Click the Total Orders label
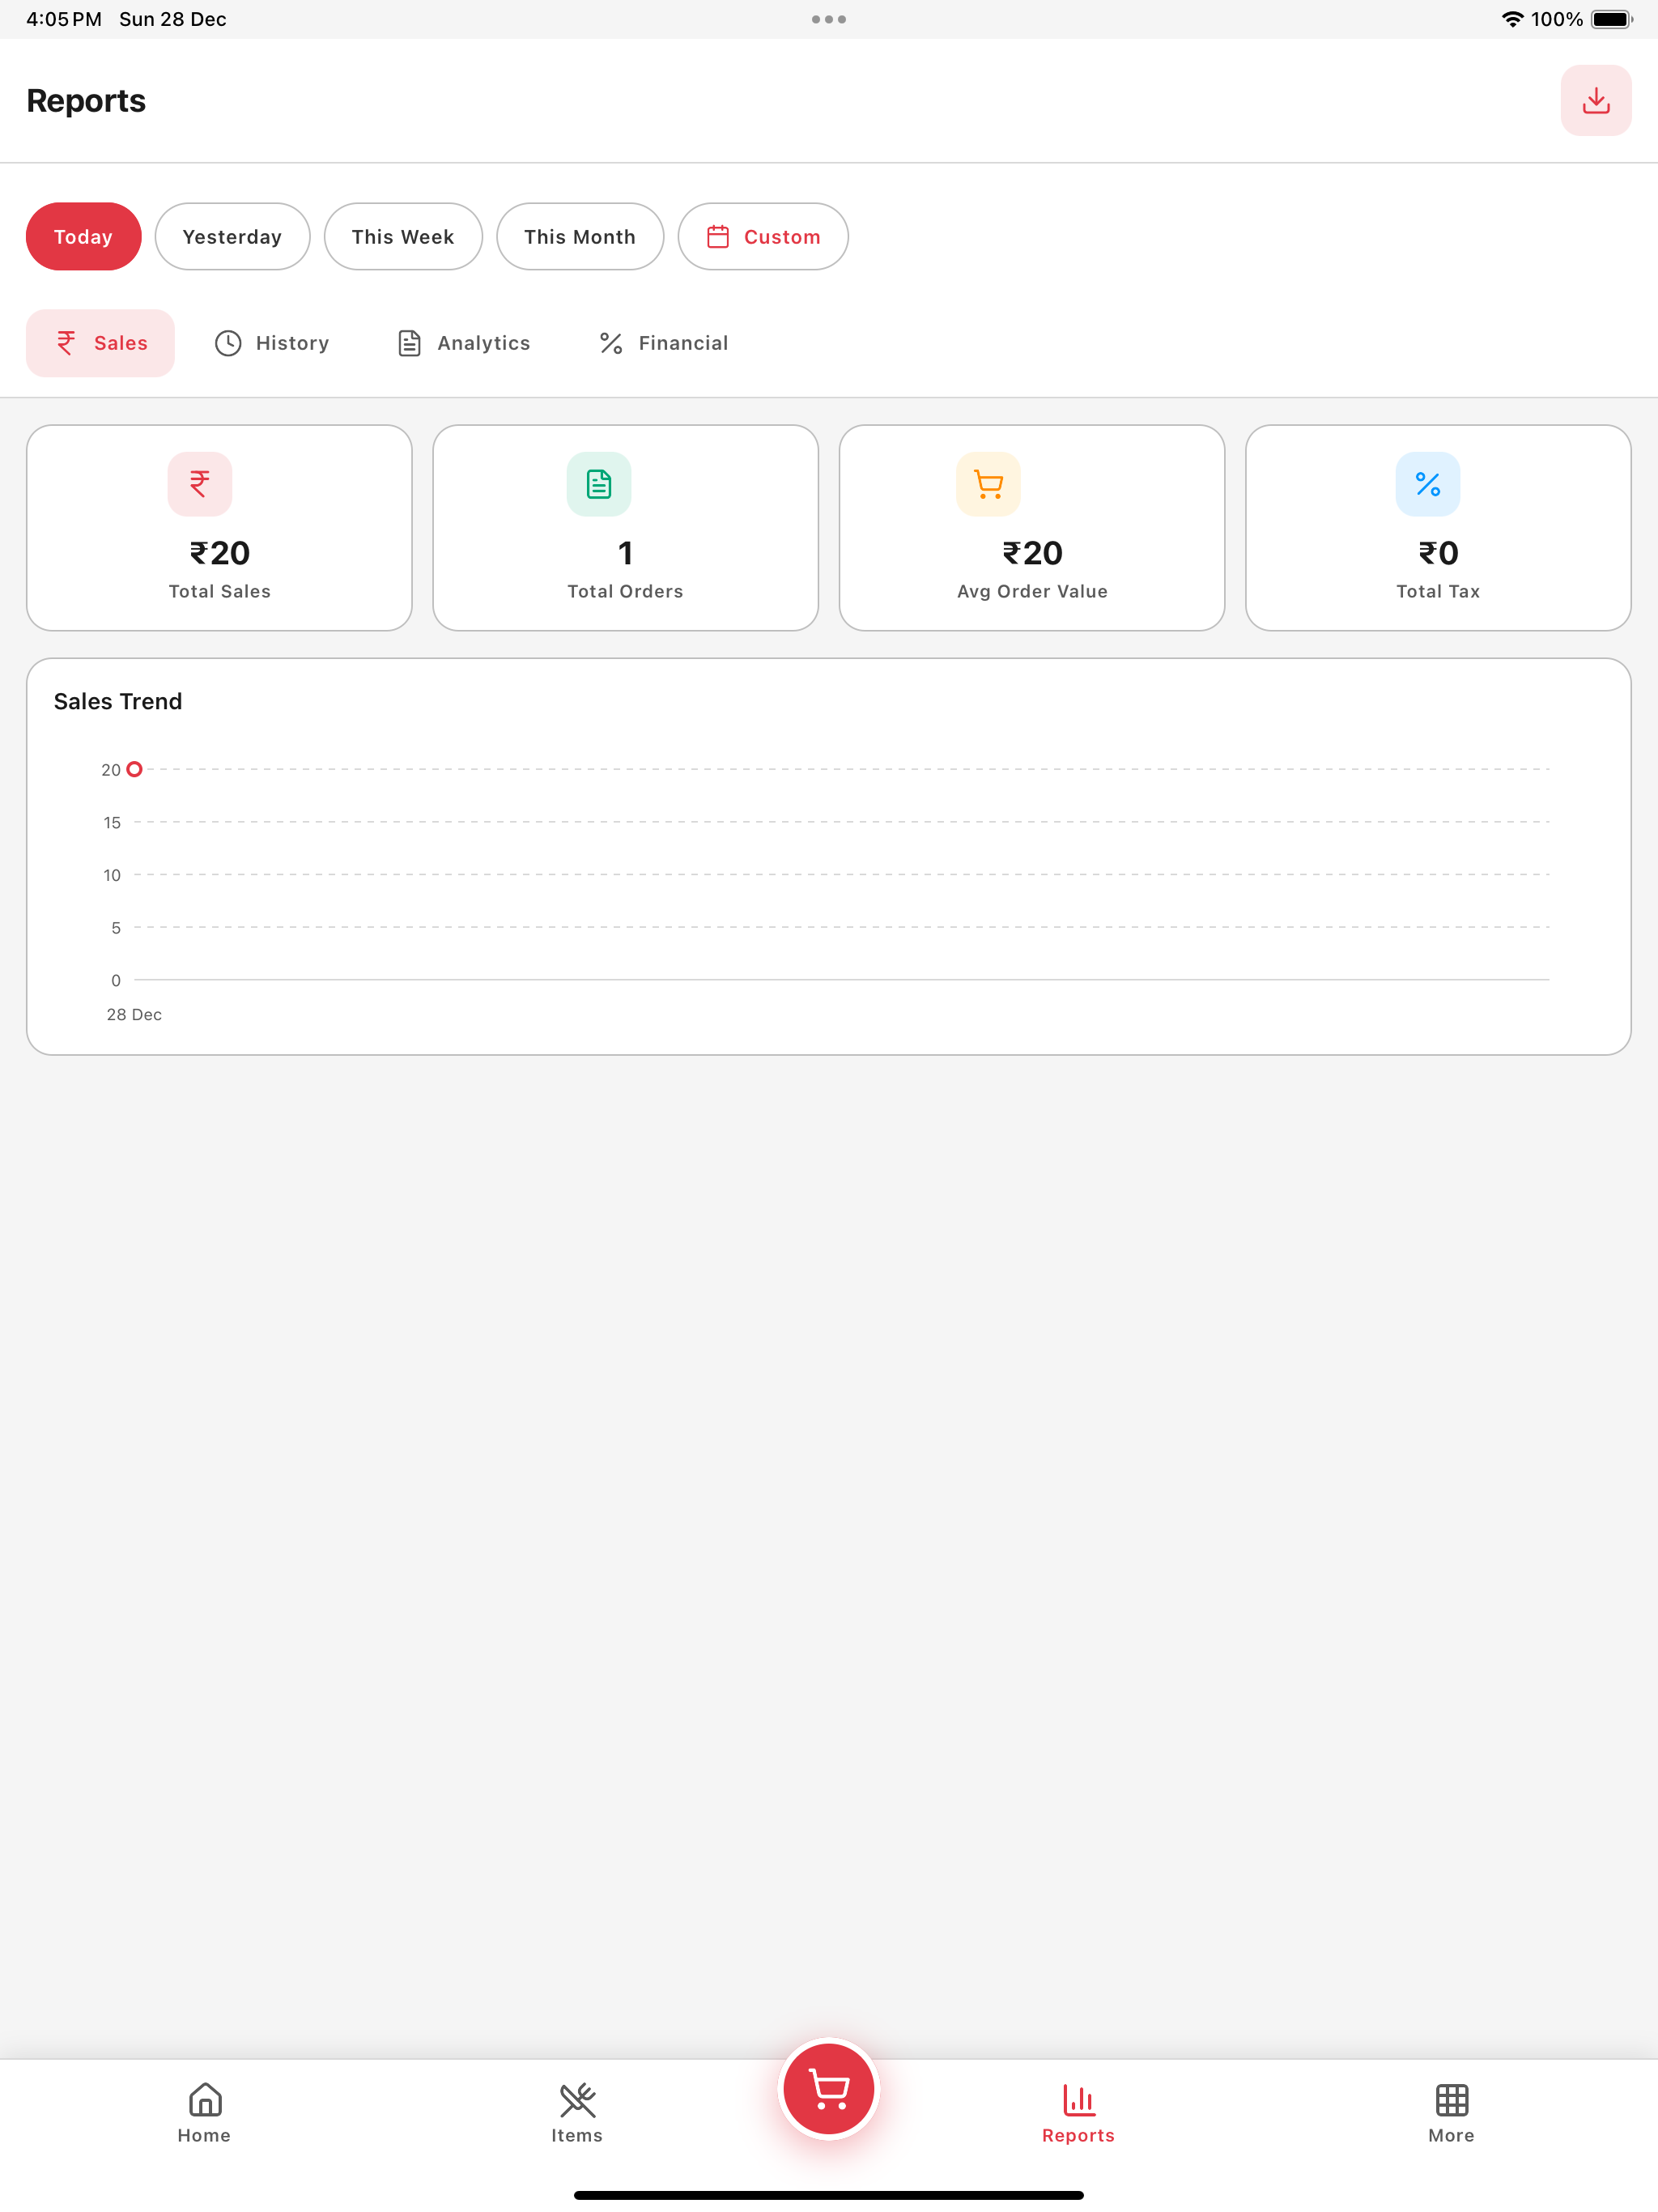Image resolution: width=1658 pixels, height=2212 pixels. (625, 591)
